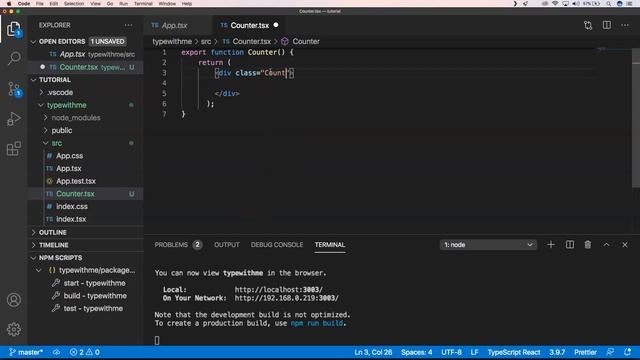Open App.css in the file tree

(69, 156)
